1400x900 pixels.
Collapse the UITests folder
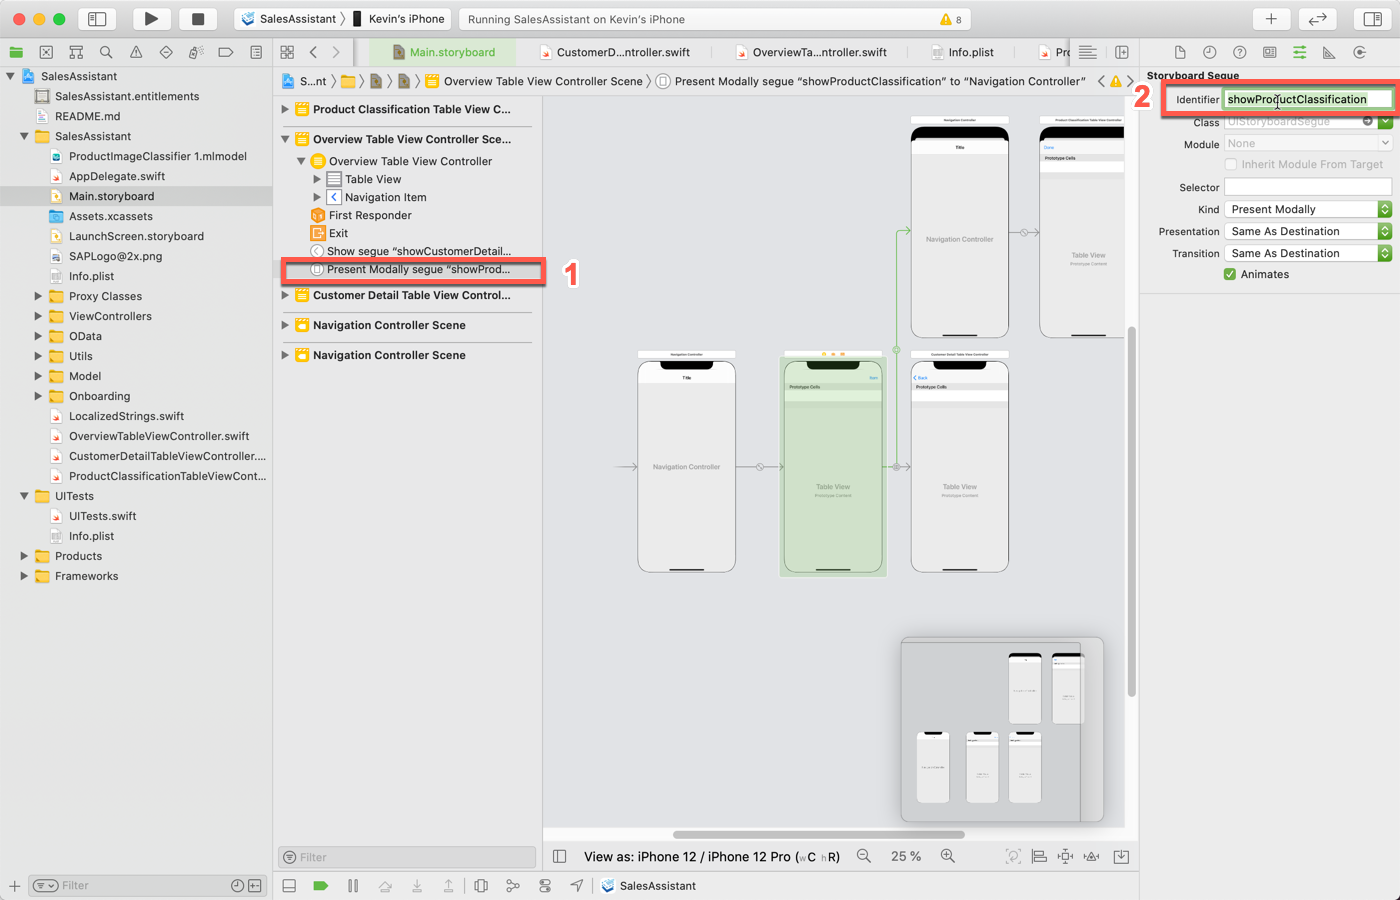(x=24, y=496)
